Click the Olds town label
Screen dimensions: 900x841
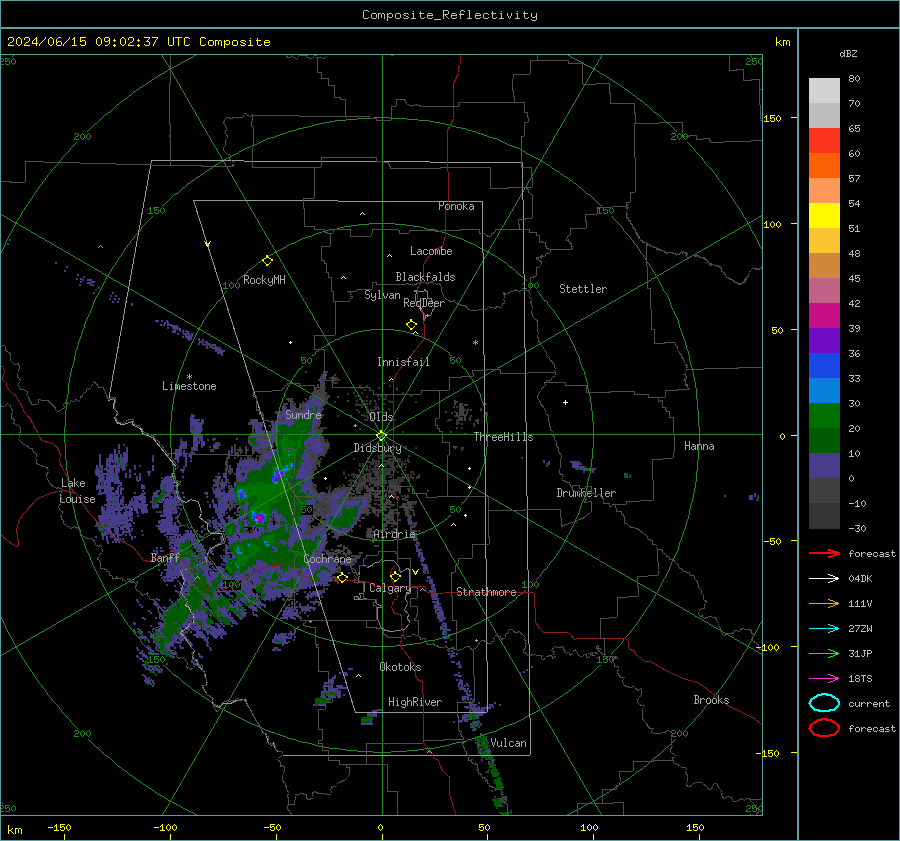click(x=381, y=417)
